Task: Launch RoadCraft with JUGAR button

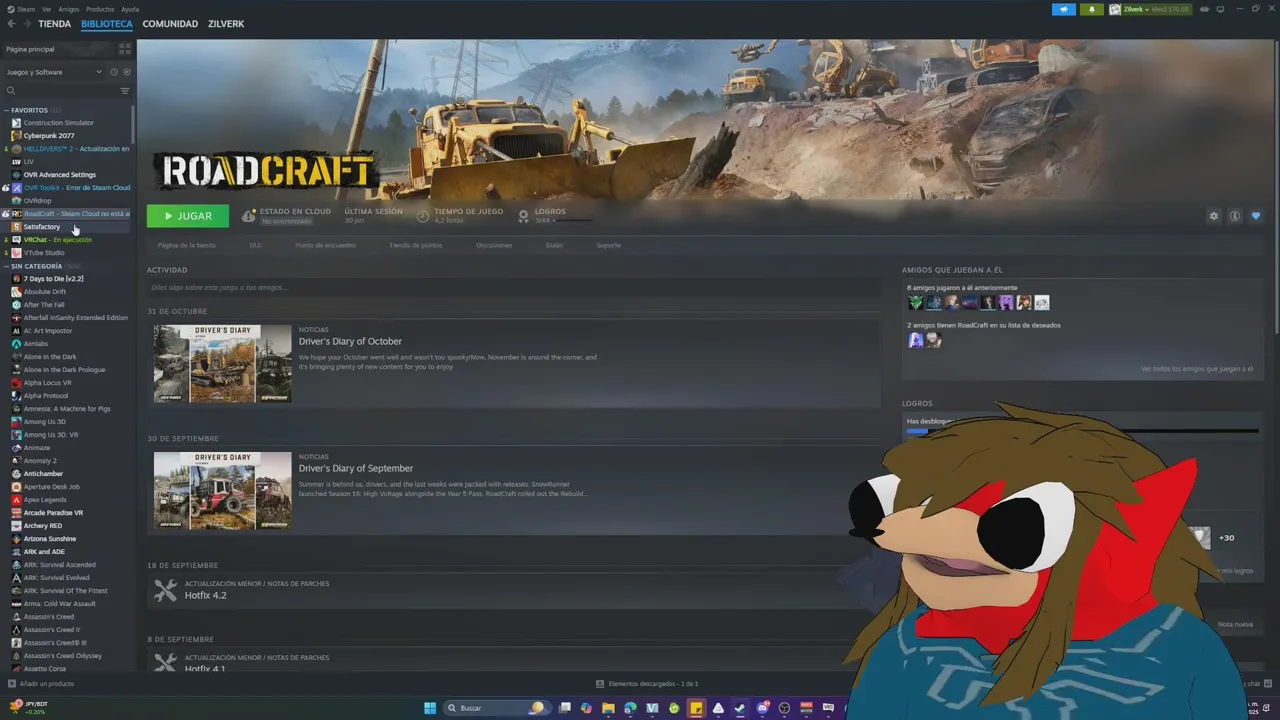Action: (188, 216)
